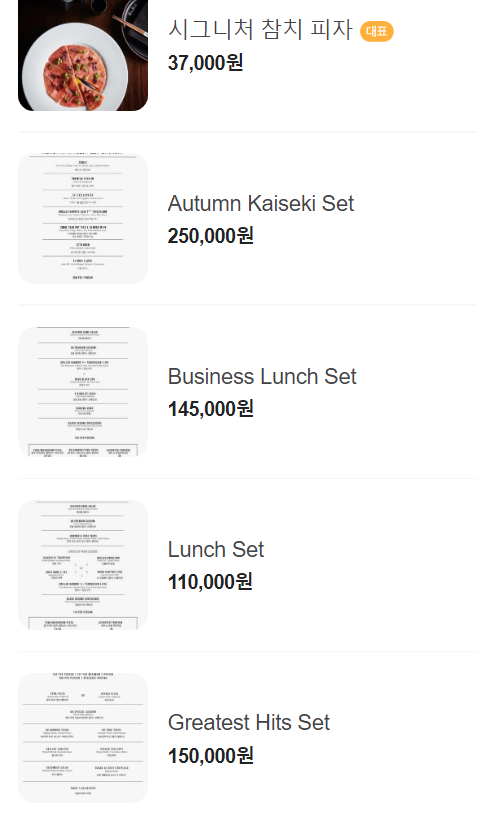
Task: Click the 250,000원 price
Action: (x=211, y=236)
